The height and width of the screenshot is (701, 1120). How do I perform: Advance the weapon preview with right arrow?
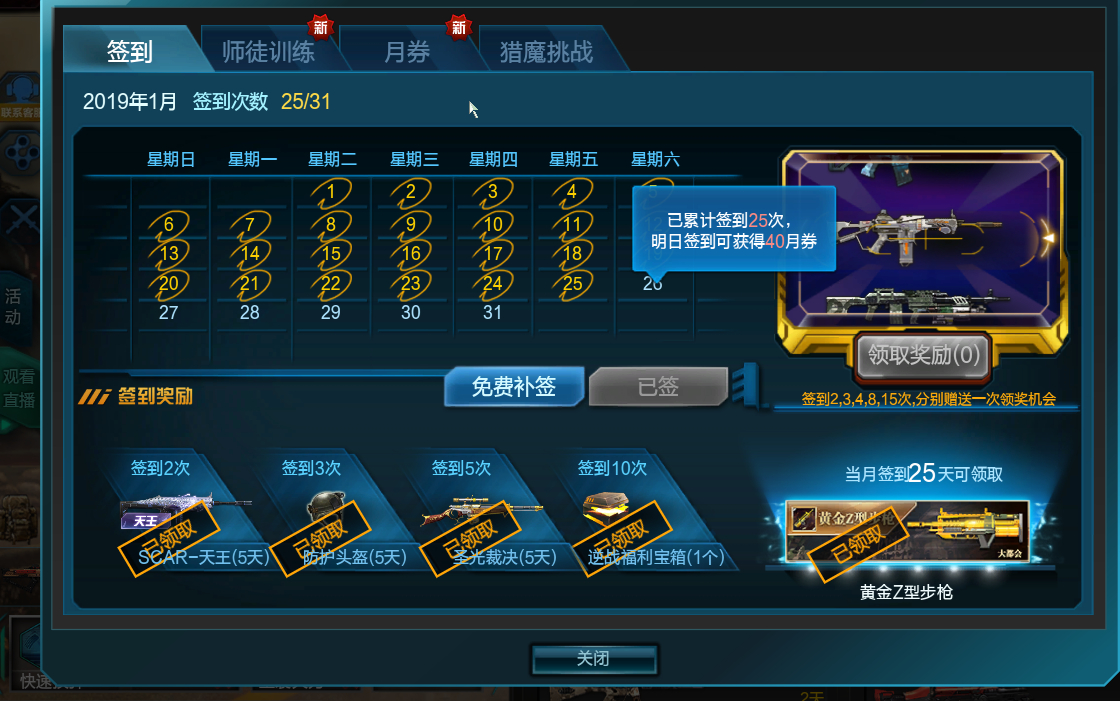tap(1048, 237)
